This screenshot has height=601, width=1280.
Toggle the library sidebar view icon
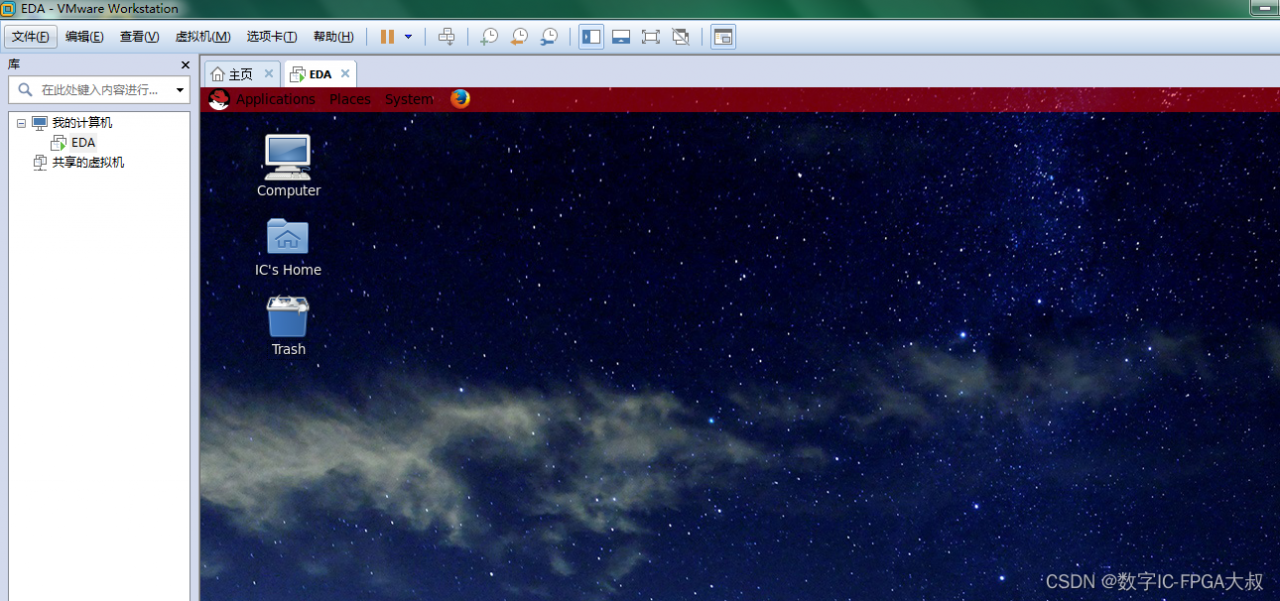(x=591, y=37)
